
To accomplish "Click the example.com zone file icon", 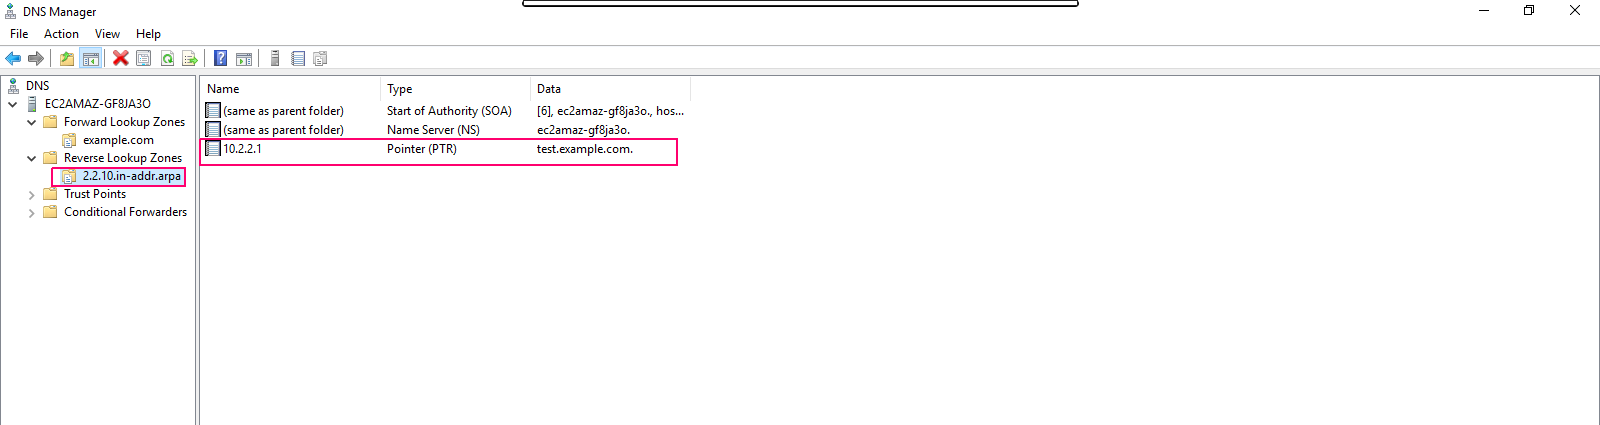I will pyautogui.click(x=69, y=140).
